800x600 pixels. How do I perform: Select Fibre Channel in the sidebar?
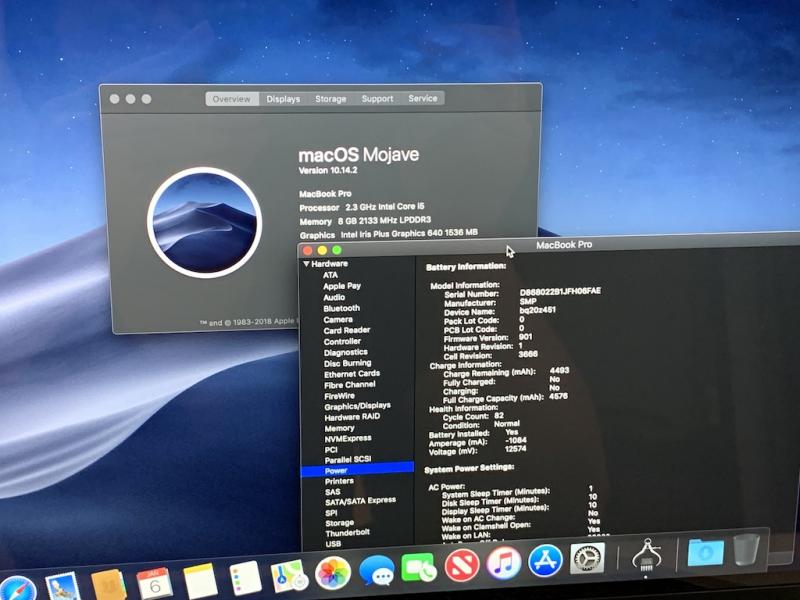349,385
